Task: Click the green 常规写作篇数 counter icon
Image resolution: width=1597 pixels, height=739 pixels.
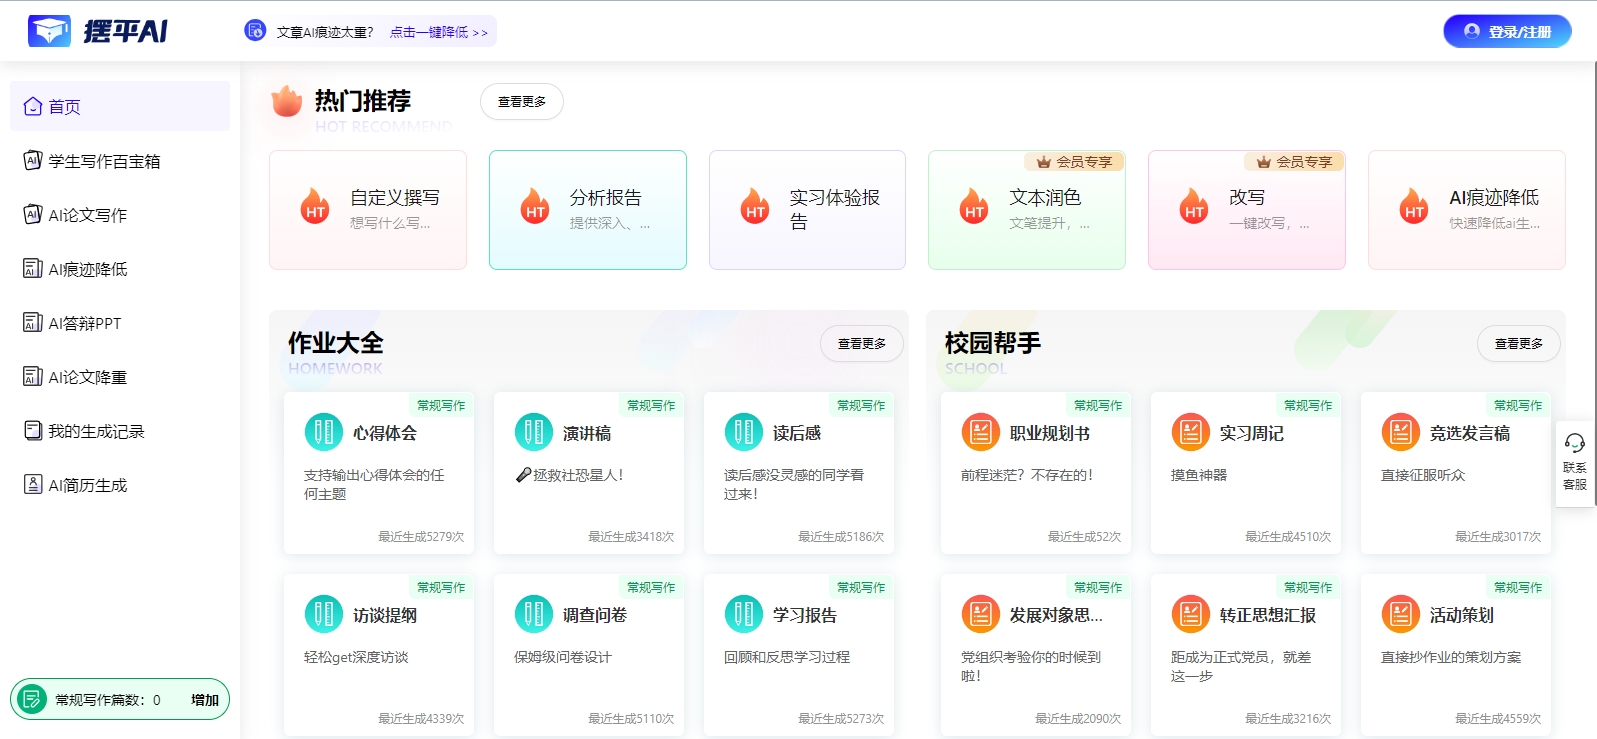Action: click(32, 699)
